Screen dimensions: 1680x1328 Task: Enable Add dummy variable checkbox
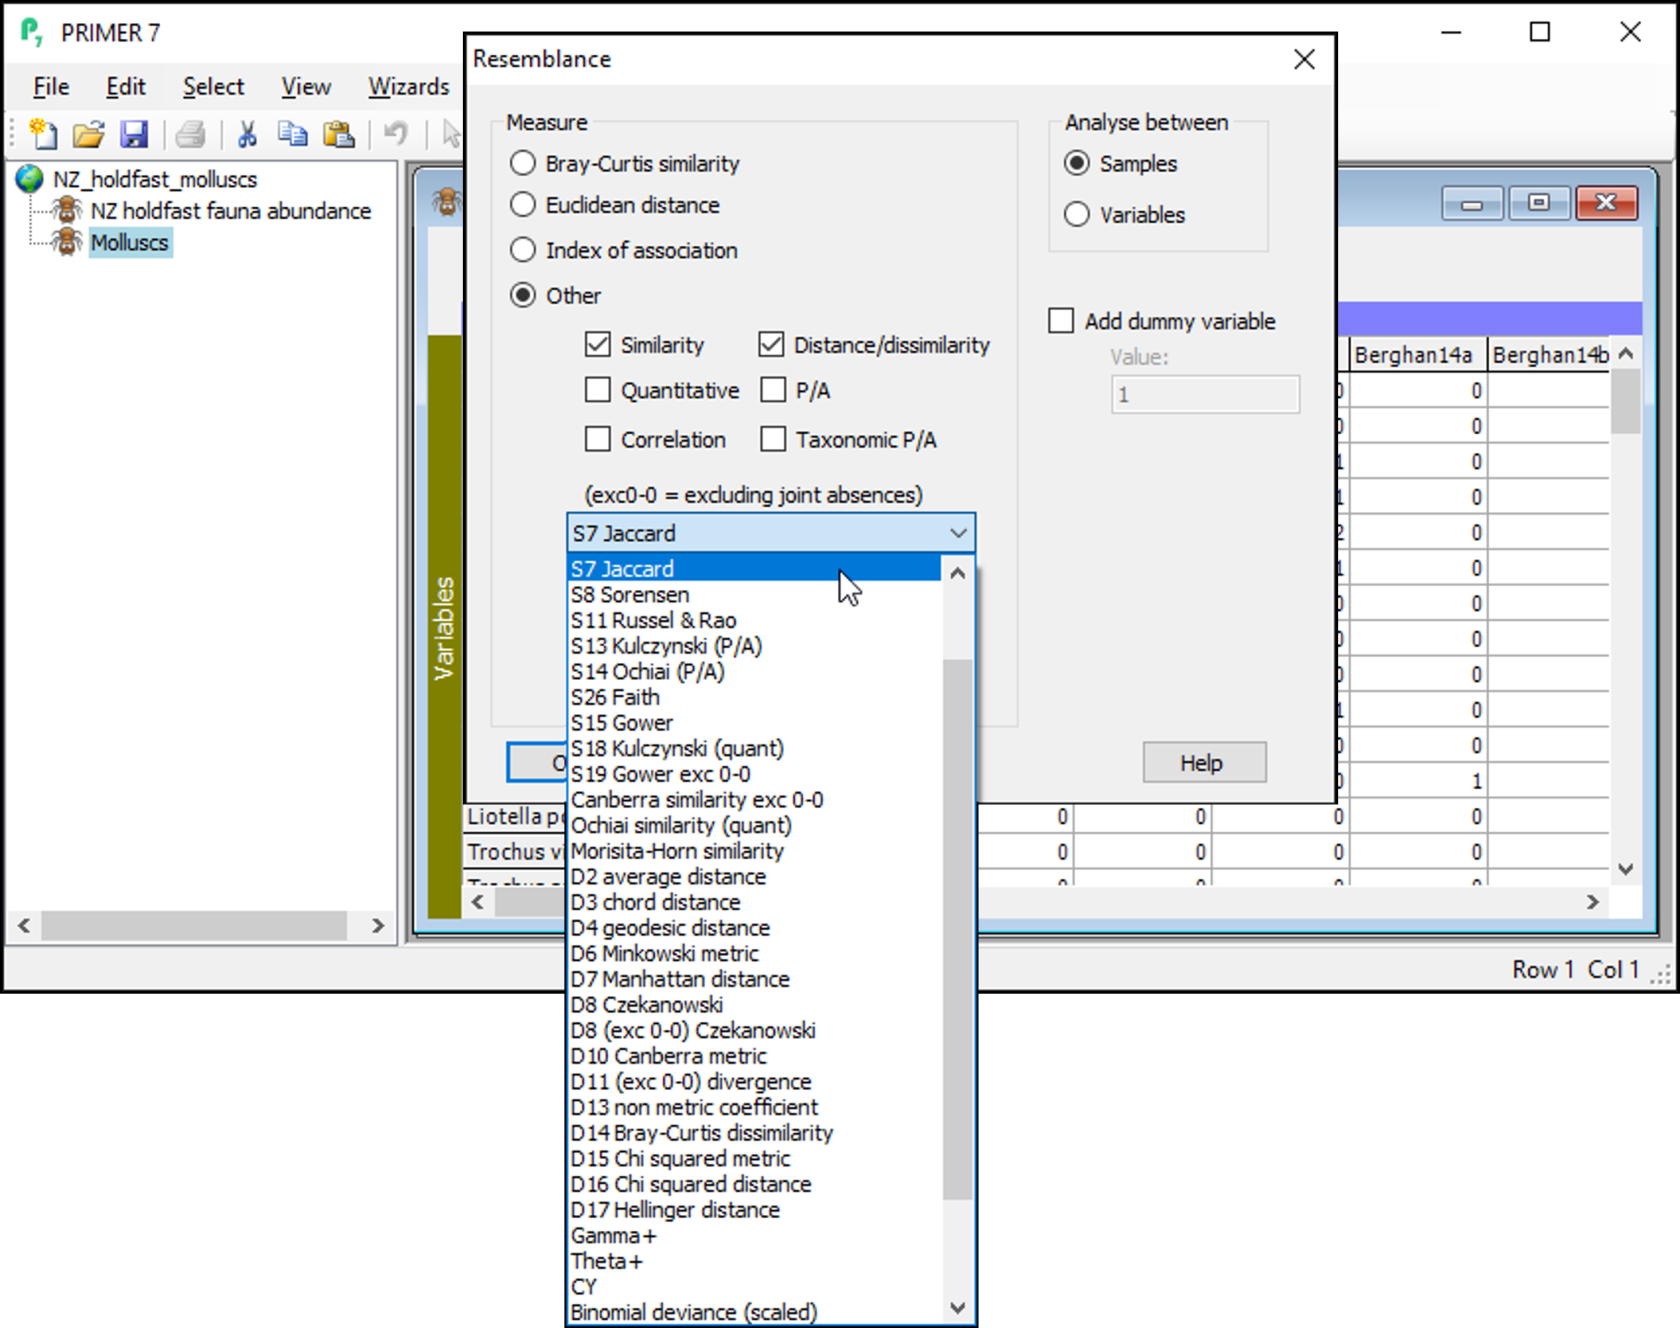(1061, 321)
